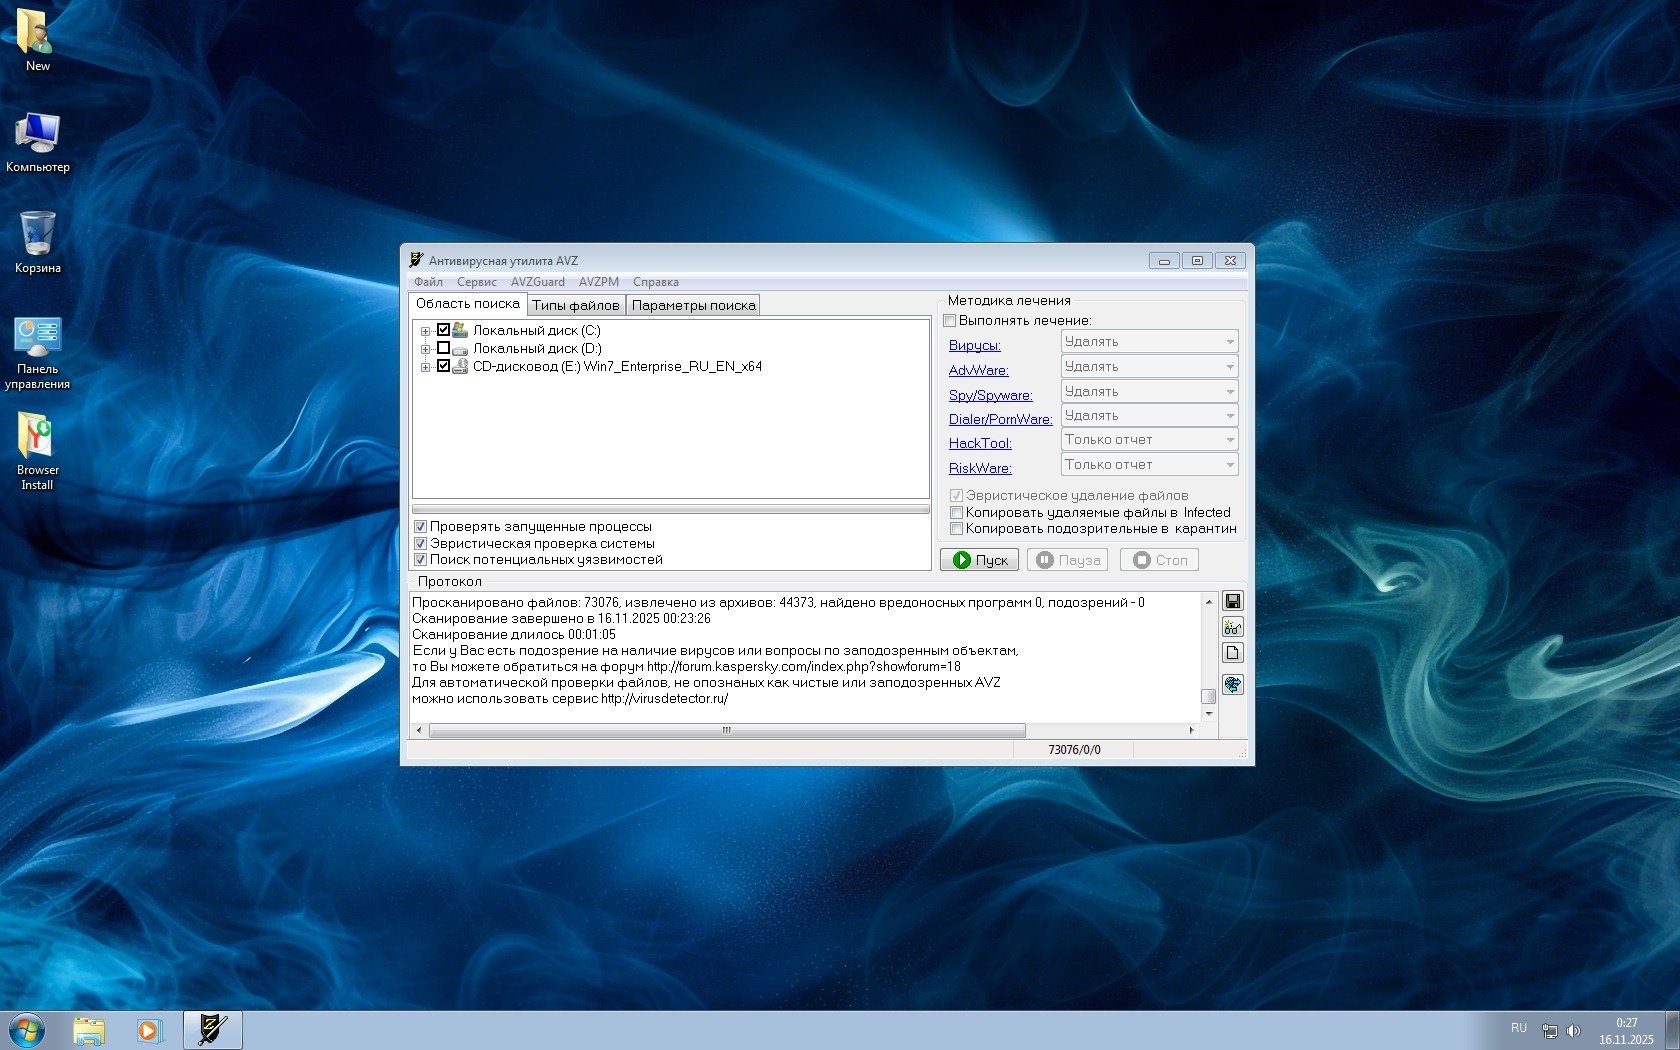Click the Windows Start orb

[x=26, y=1030]
